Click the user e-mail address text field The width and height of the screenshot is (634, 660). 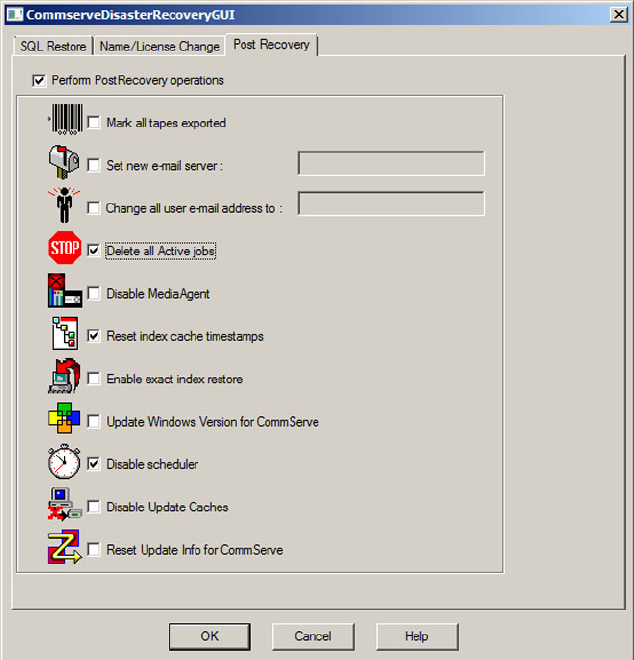click(391, 204)
